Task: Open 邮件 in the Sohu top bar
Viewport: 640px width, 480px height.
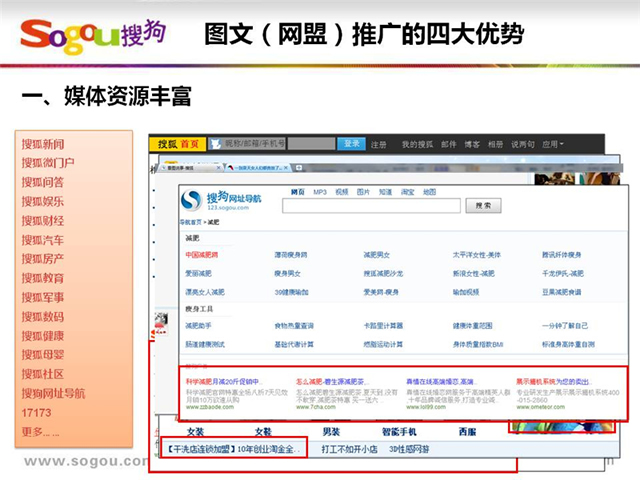Action: [449, 145]
